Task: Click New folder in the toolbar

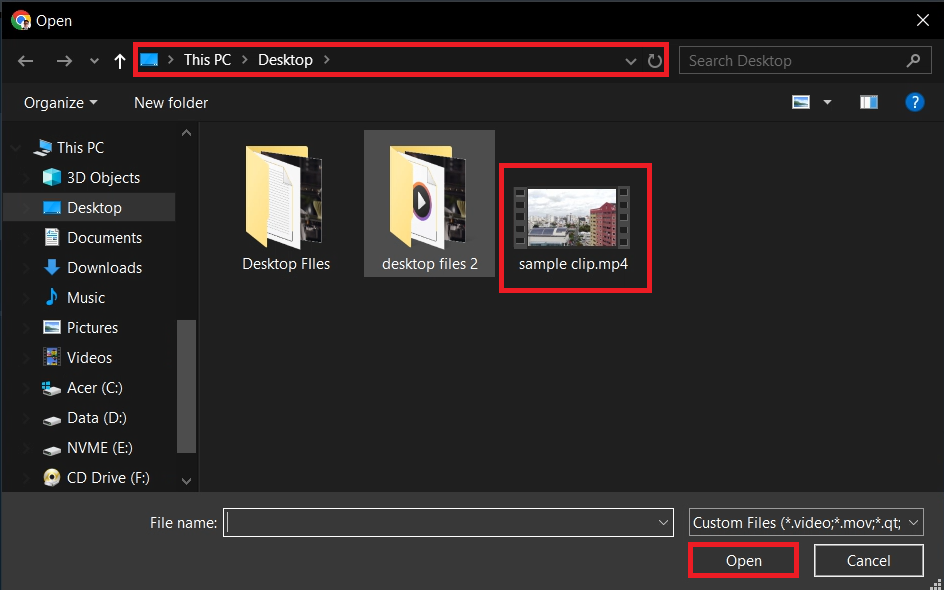Action: [170, 102]
